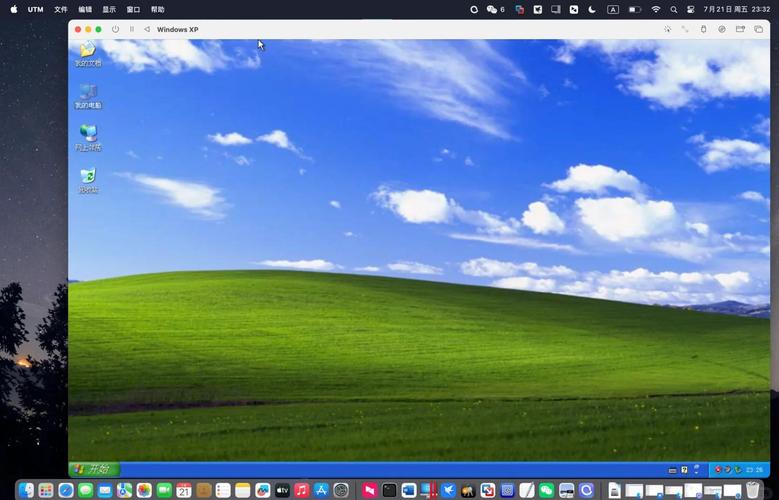Open the Trash in the Dock
This screenshot has width=779, height=500.
coord(753,491)
